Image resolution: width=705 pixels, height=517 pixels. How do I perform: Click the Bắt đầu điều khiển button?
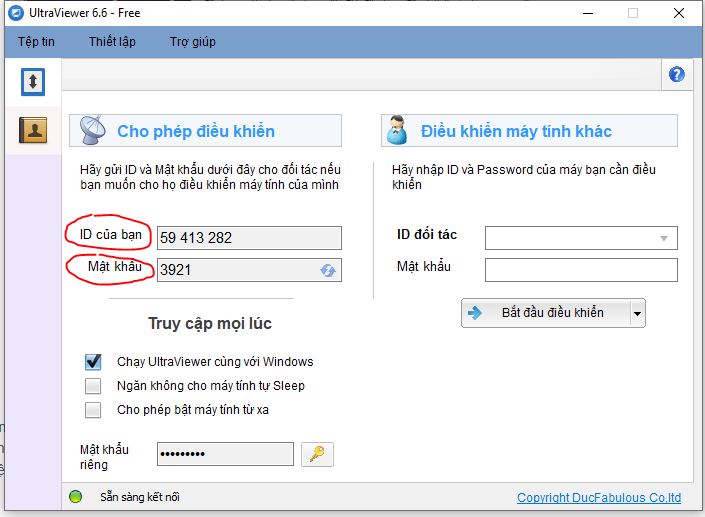point(545,313)
